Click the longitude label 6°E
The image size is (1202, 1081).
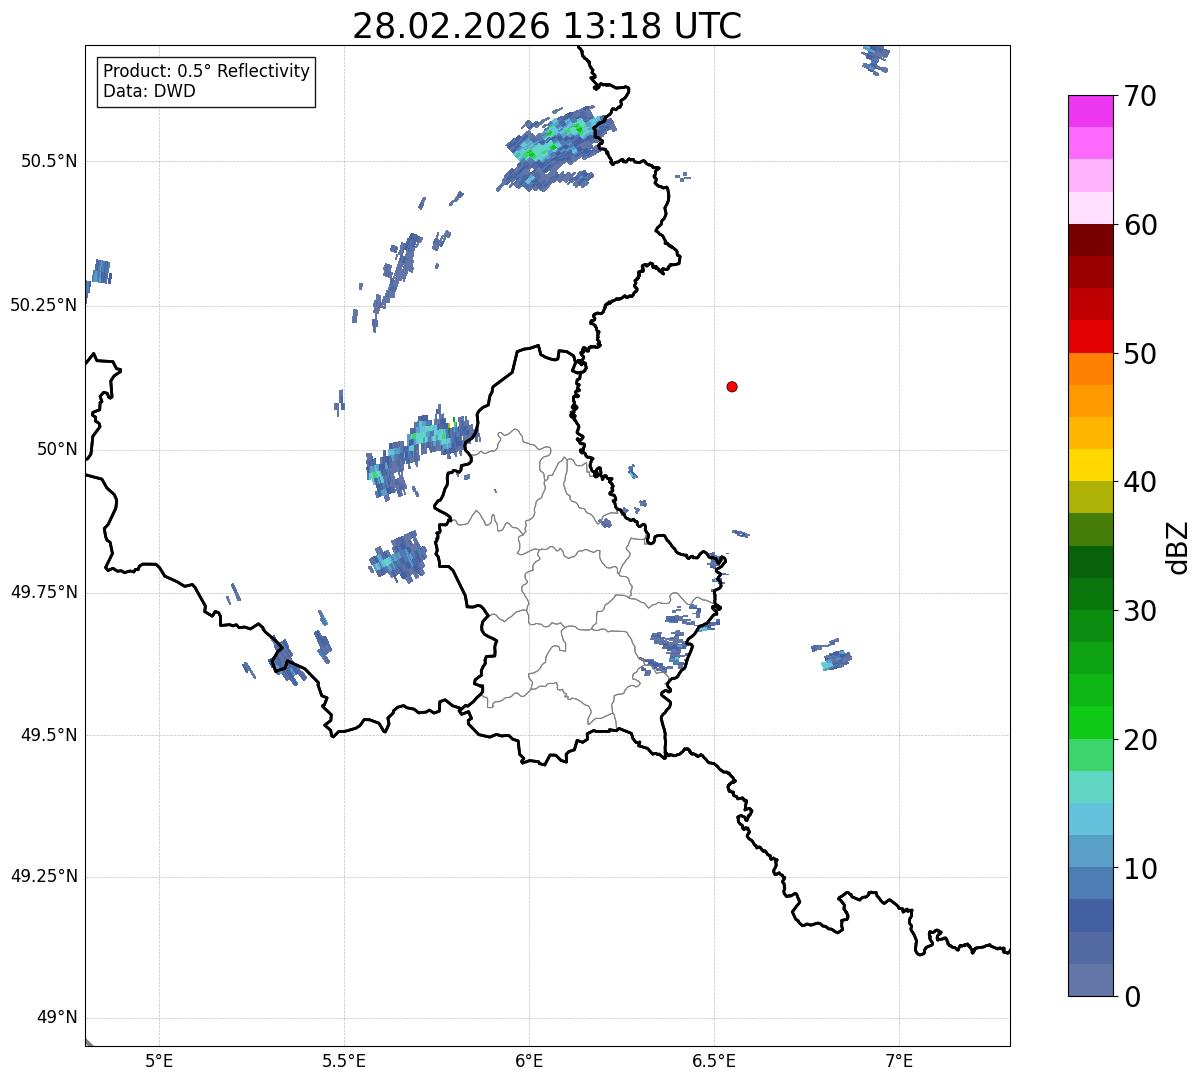[x=529, y=1061]
